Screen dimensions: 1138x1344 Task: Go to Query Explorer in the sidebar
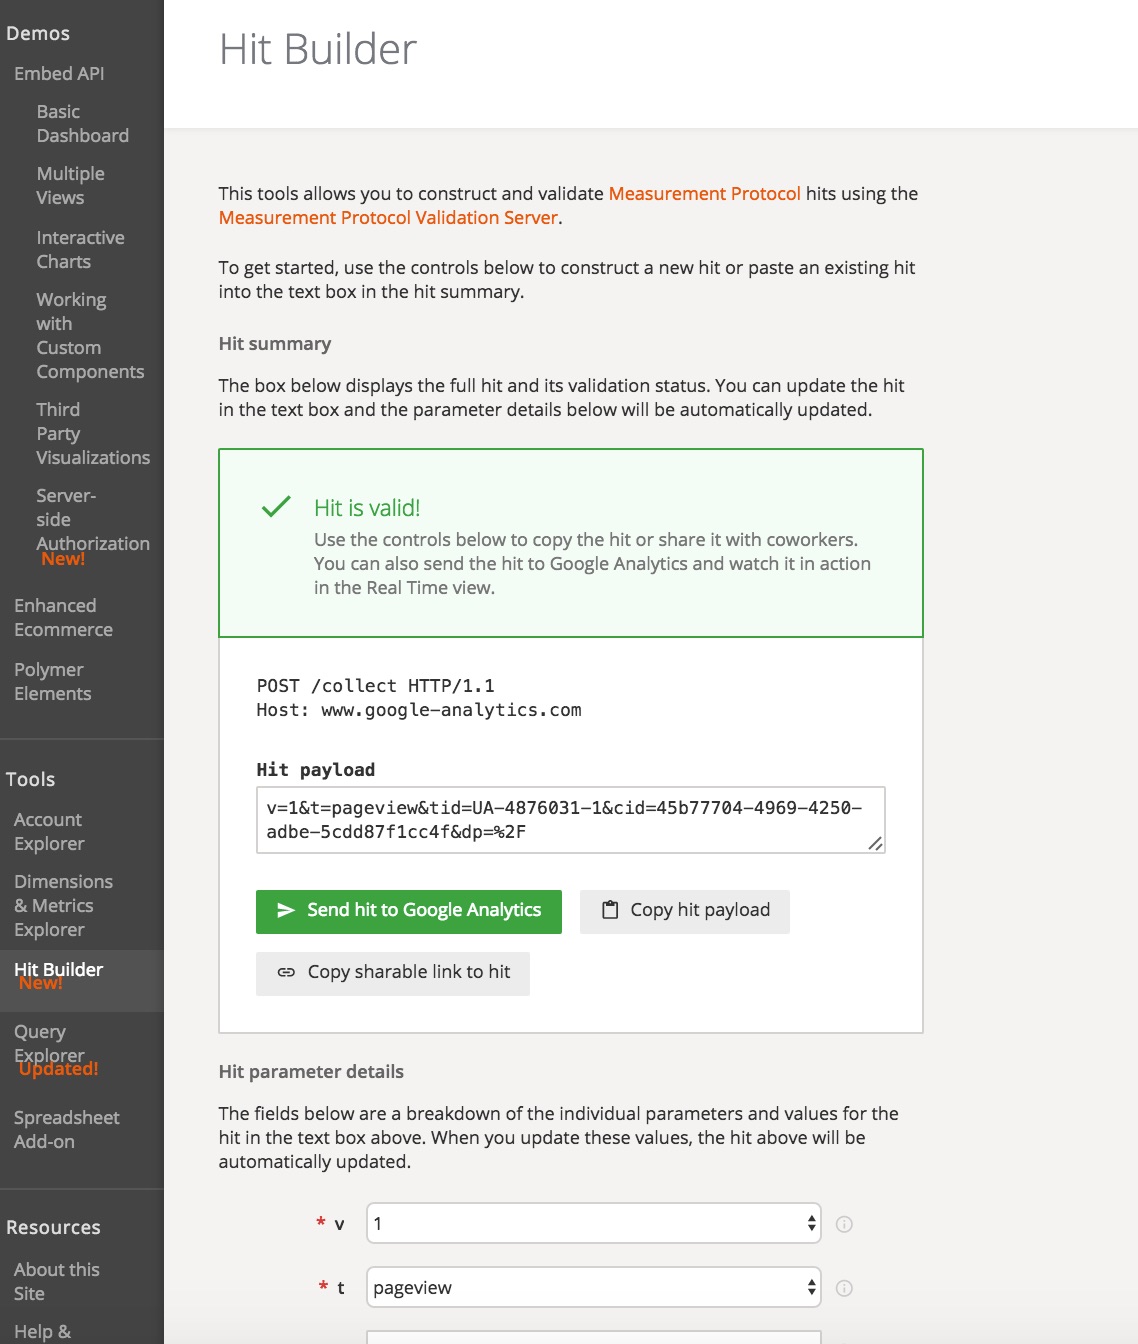coord(49,1044)
